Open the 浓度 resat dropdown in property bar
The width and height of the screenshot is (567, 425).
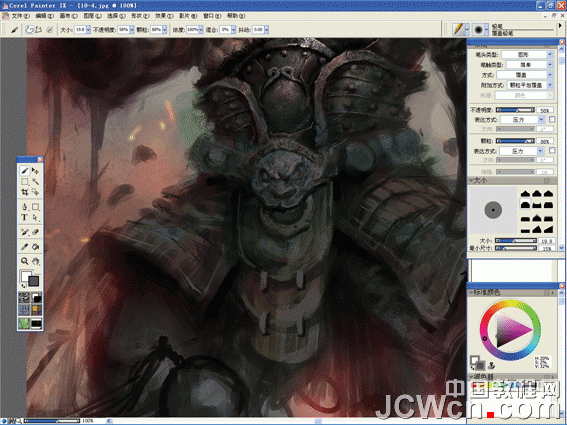tap(201, 30)
